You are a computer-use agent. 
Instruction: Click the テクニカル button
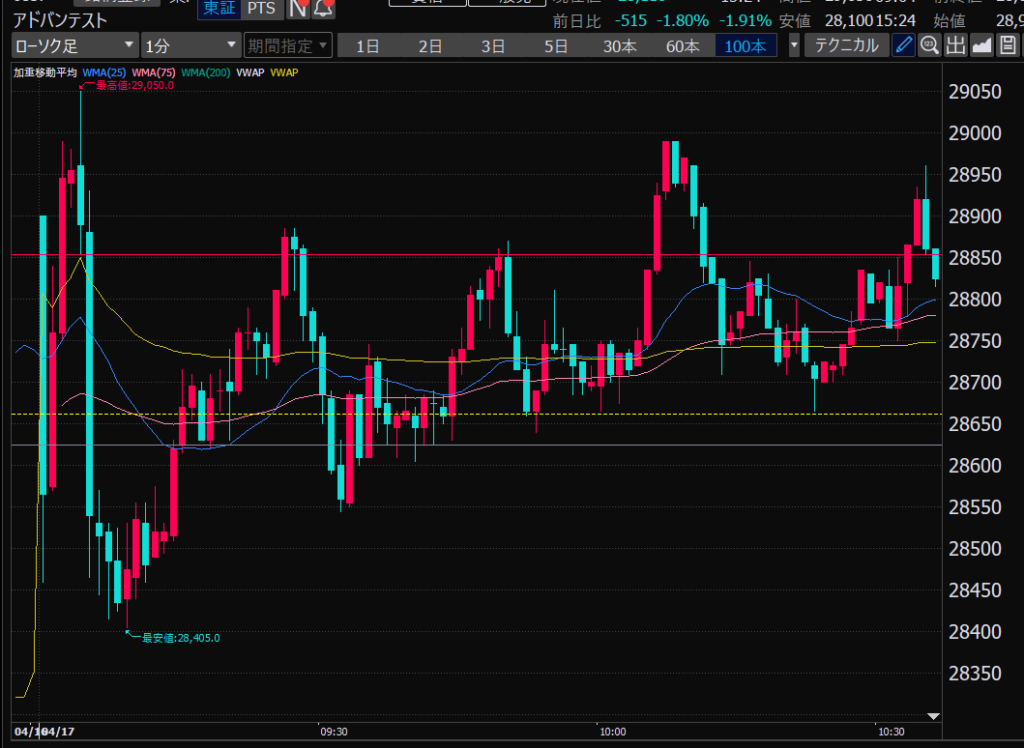[x=846, y=45]
